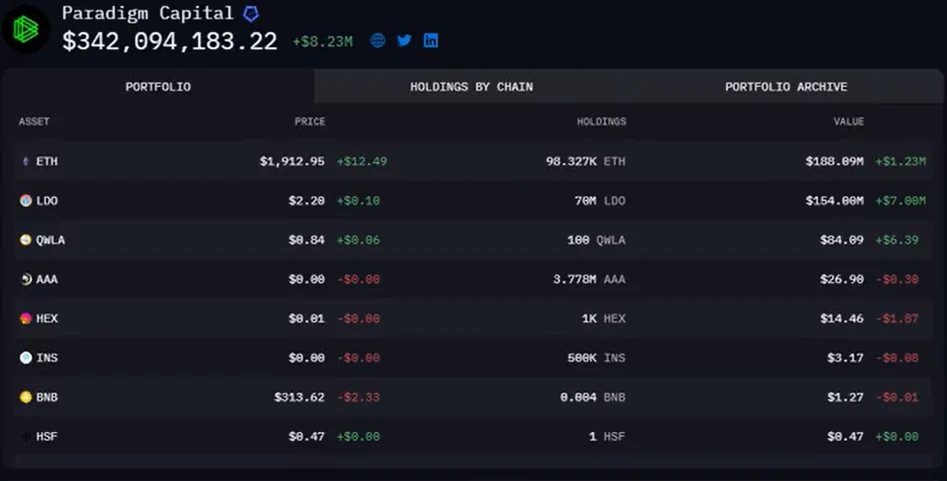Image resolution: width=947 pixels, height=481 pixels.
Task: Click the Paradigm Capital green logo
Action: pos(26,29)
